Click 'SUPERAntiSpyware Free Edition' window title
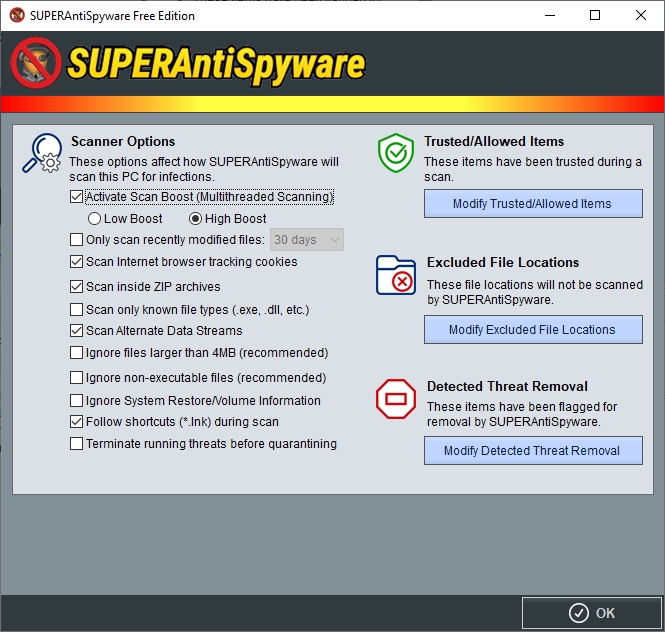Screen dimensions: 665x632 tap(112, 16)
